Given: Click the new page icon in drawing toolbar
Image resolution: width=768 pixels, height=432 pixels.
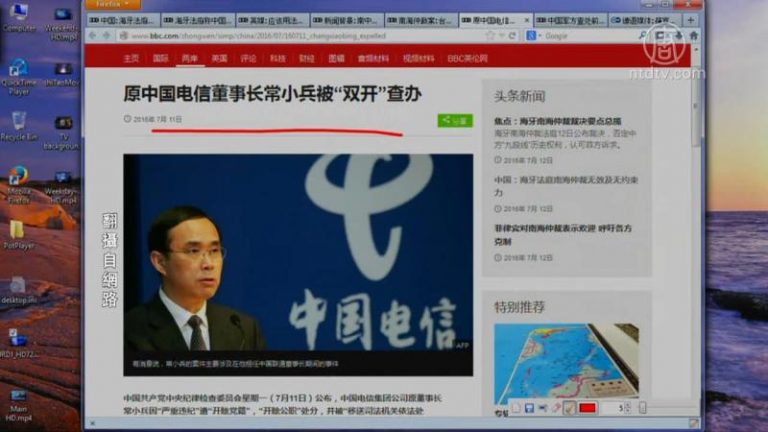Looking at the screenshot, I should [x=516, y=408].
